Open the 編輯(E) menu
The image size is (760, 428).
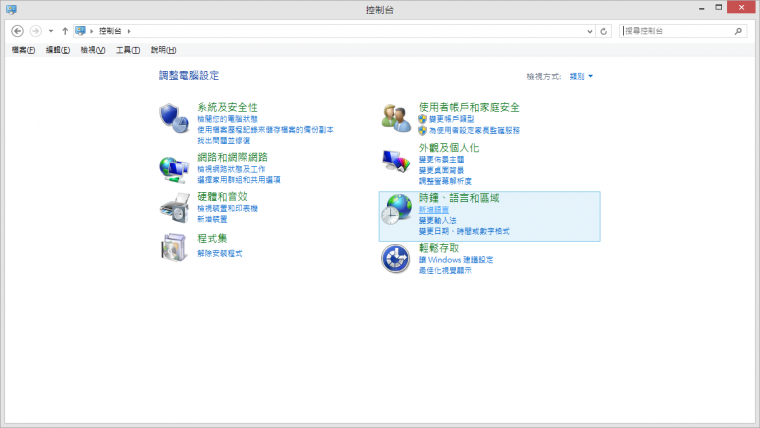click(58, 50)
